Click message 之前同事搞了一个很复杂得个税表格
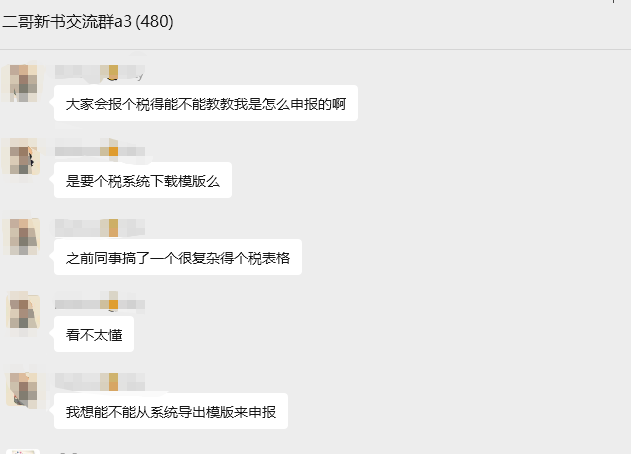 pos(177,258)
